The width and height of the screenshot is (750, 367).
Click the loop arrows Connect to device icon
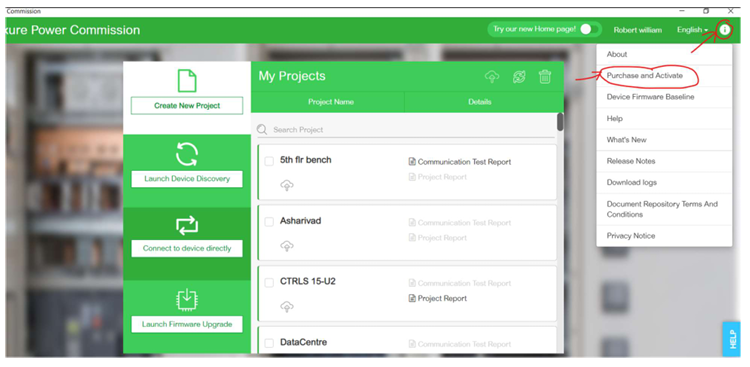[187, 225]
